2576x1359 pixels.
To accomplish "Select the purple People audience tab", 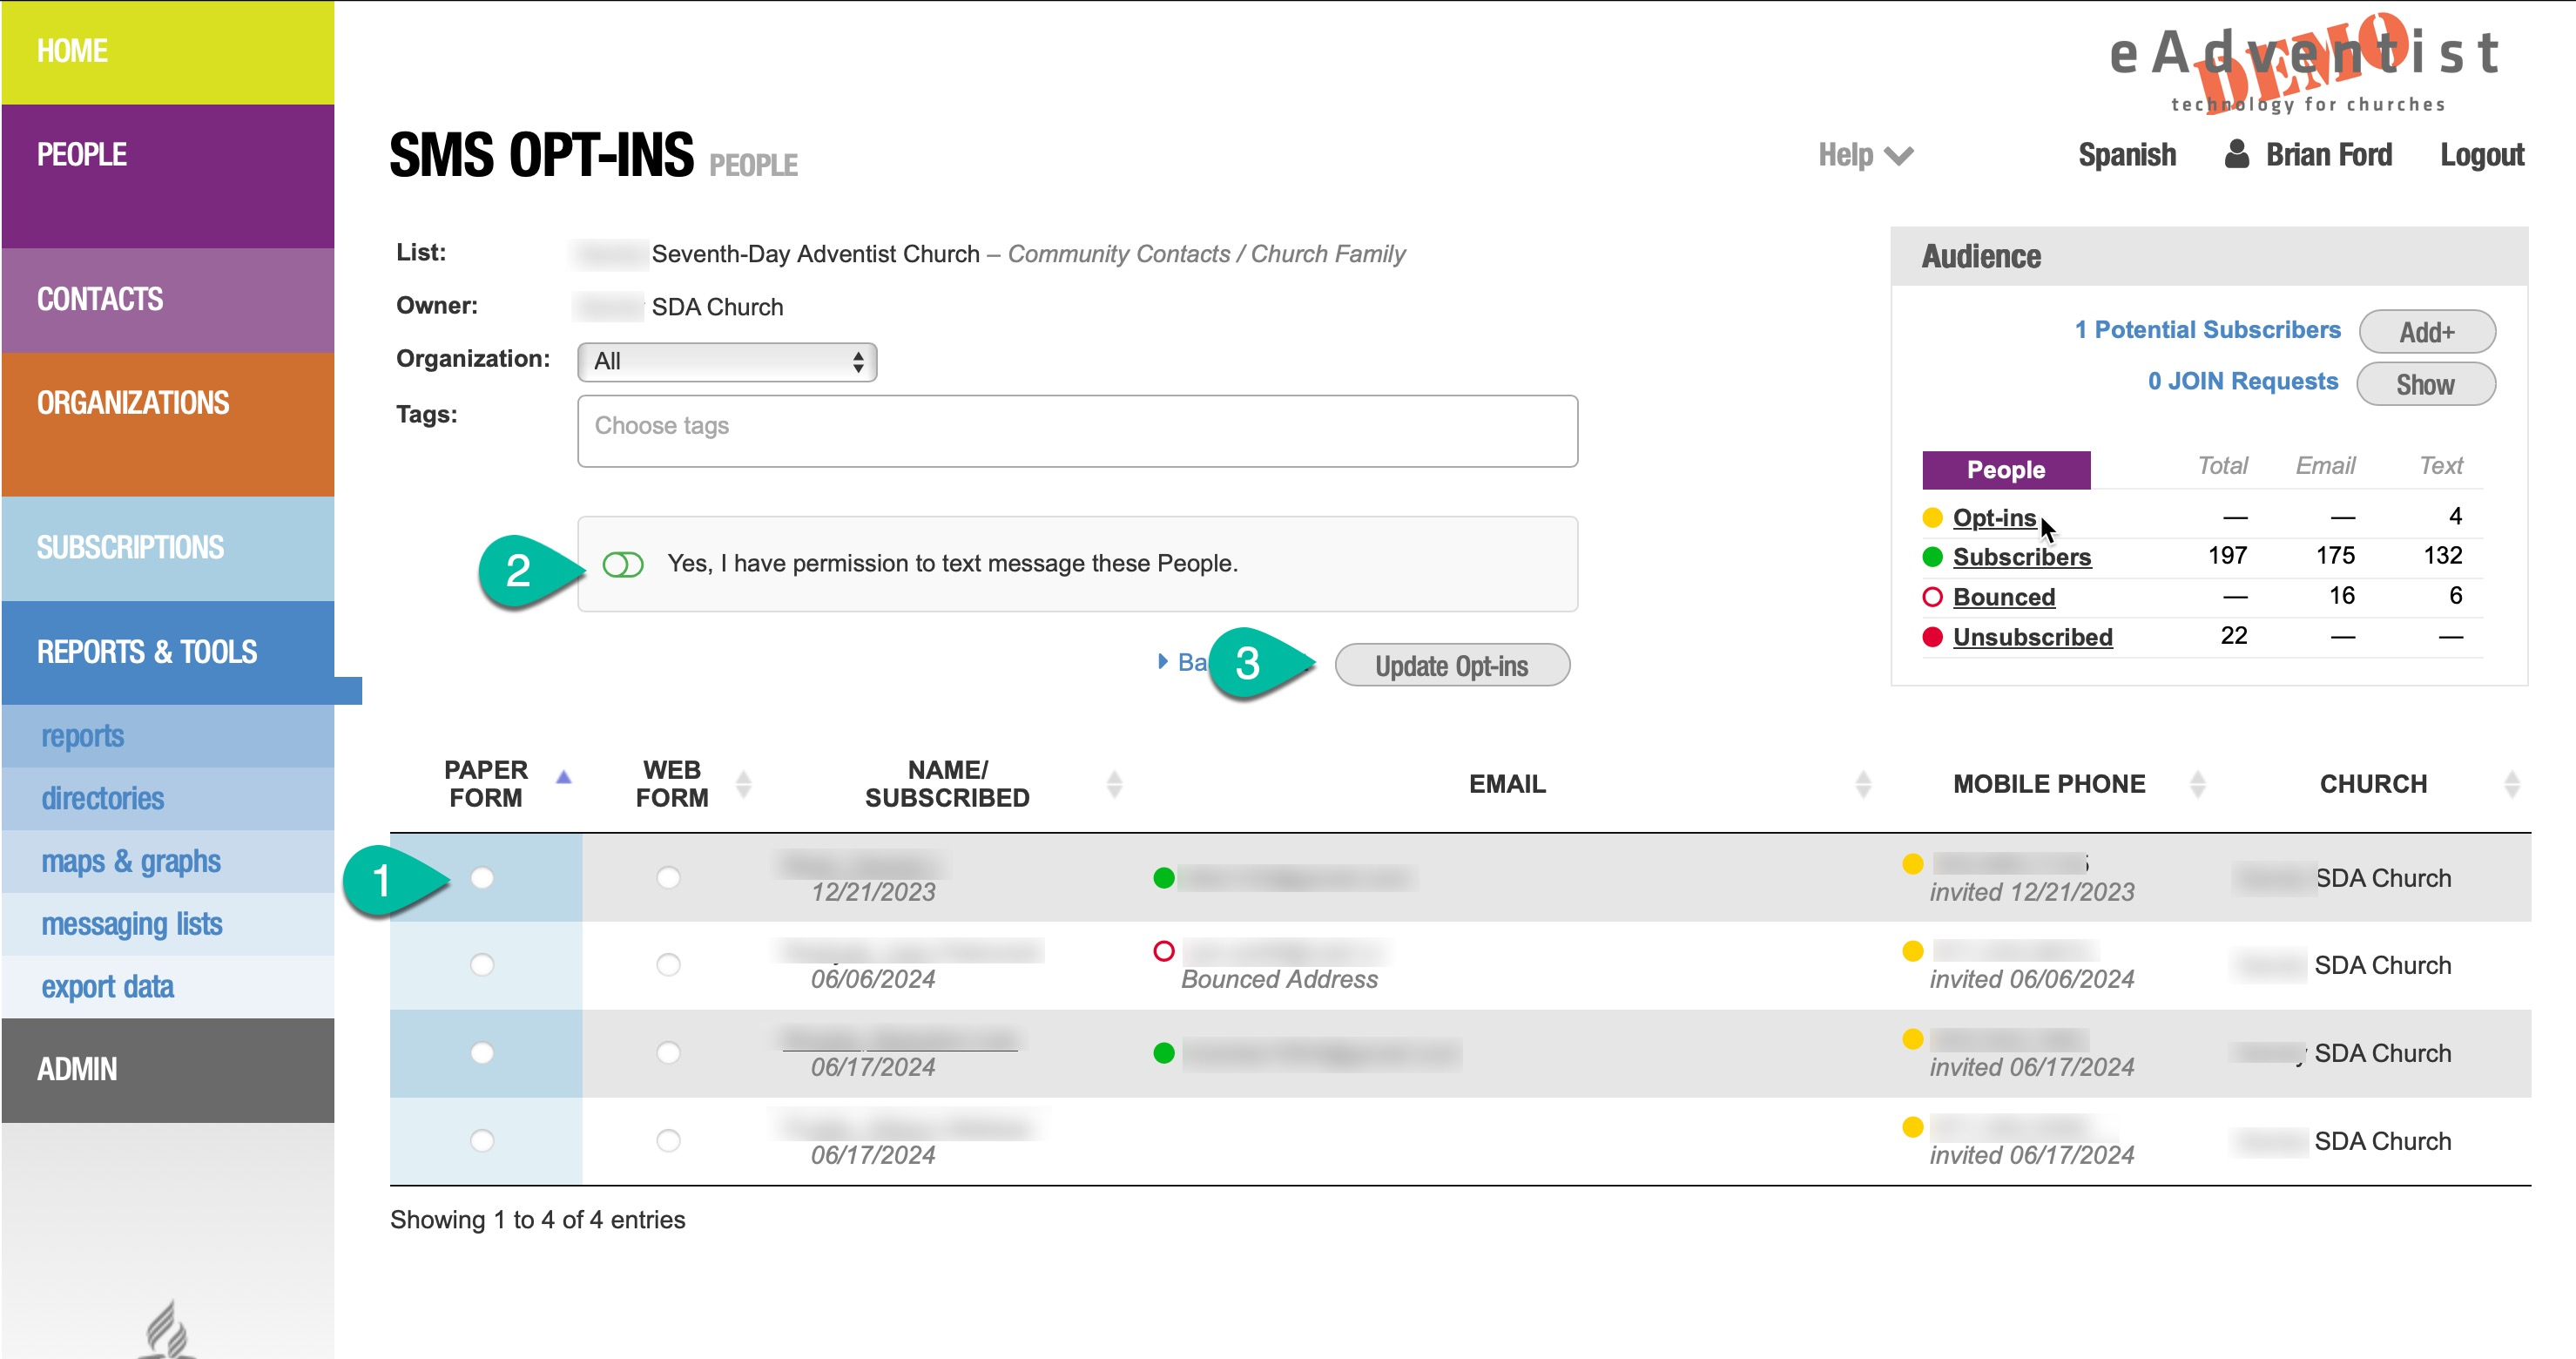I will (2005, 470).
